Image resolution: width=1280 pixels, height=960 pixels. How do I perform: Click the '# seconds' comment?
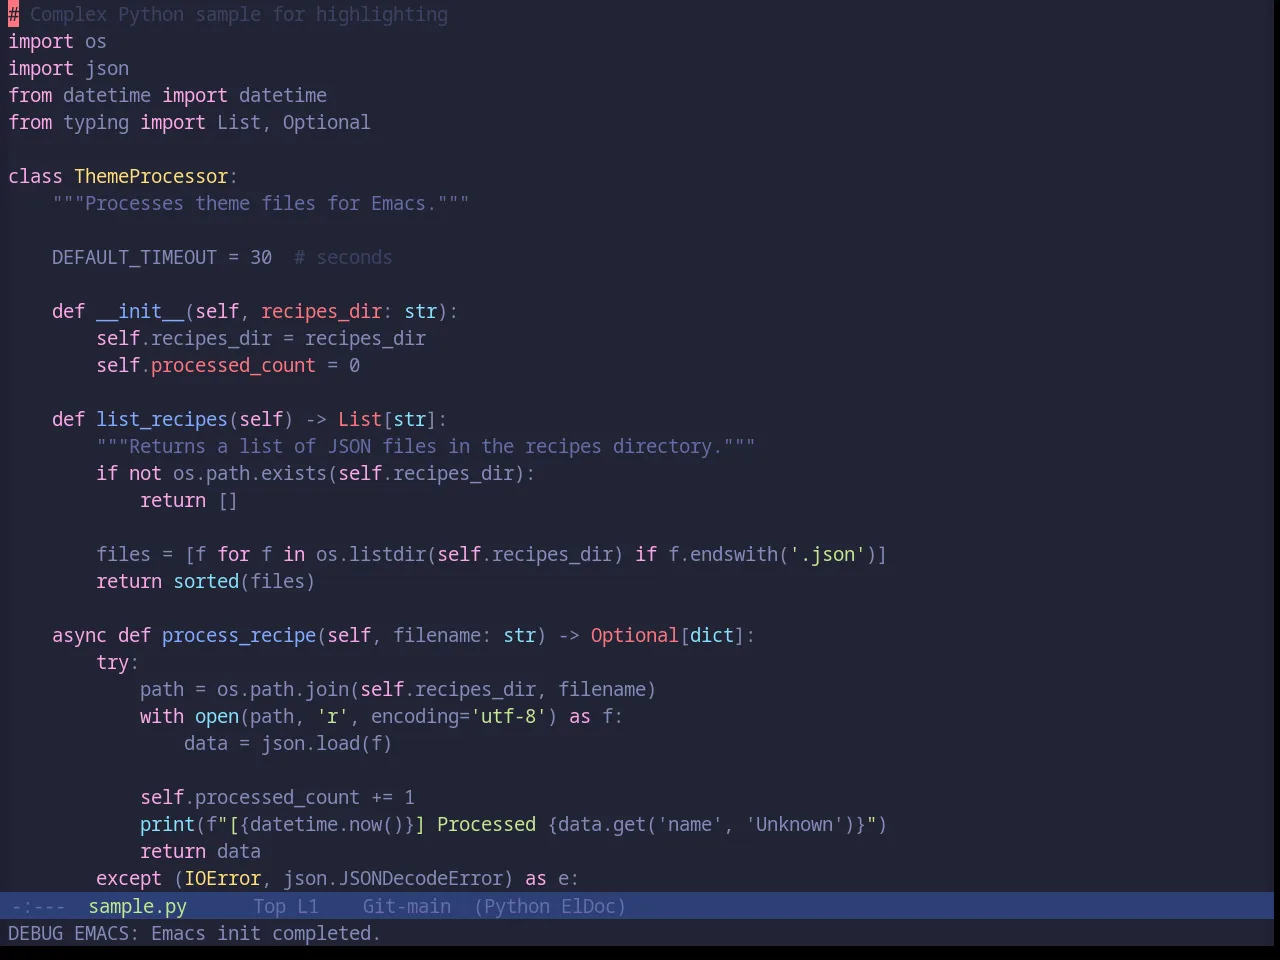(x=343, y=257)
